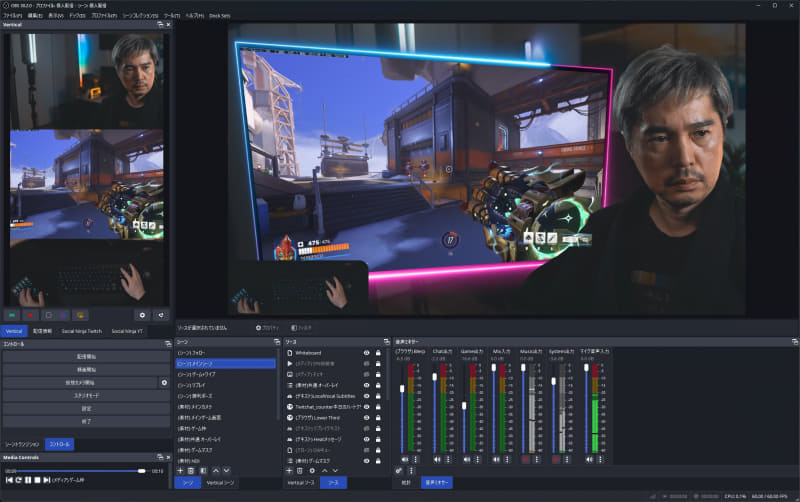Screen dimensions: 800x502
Task: Open scene filters icon in Scenes toolbar
Action: click(x=203, y=470)
